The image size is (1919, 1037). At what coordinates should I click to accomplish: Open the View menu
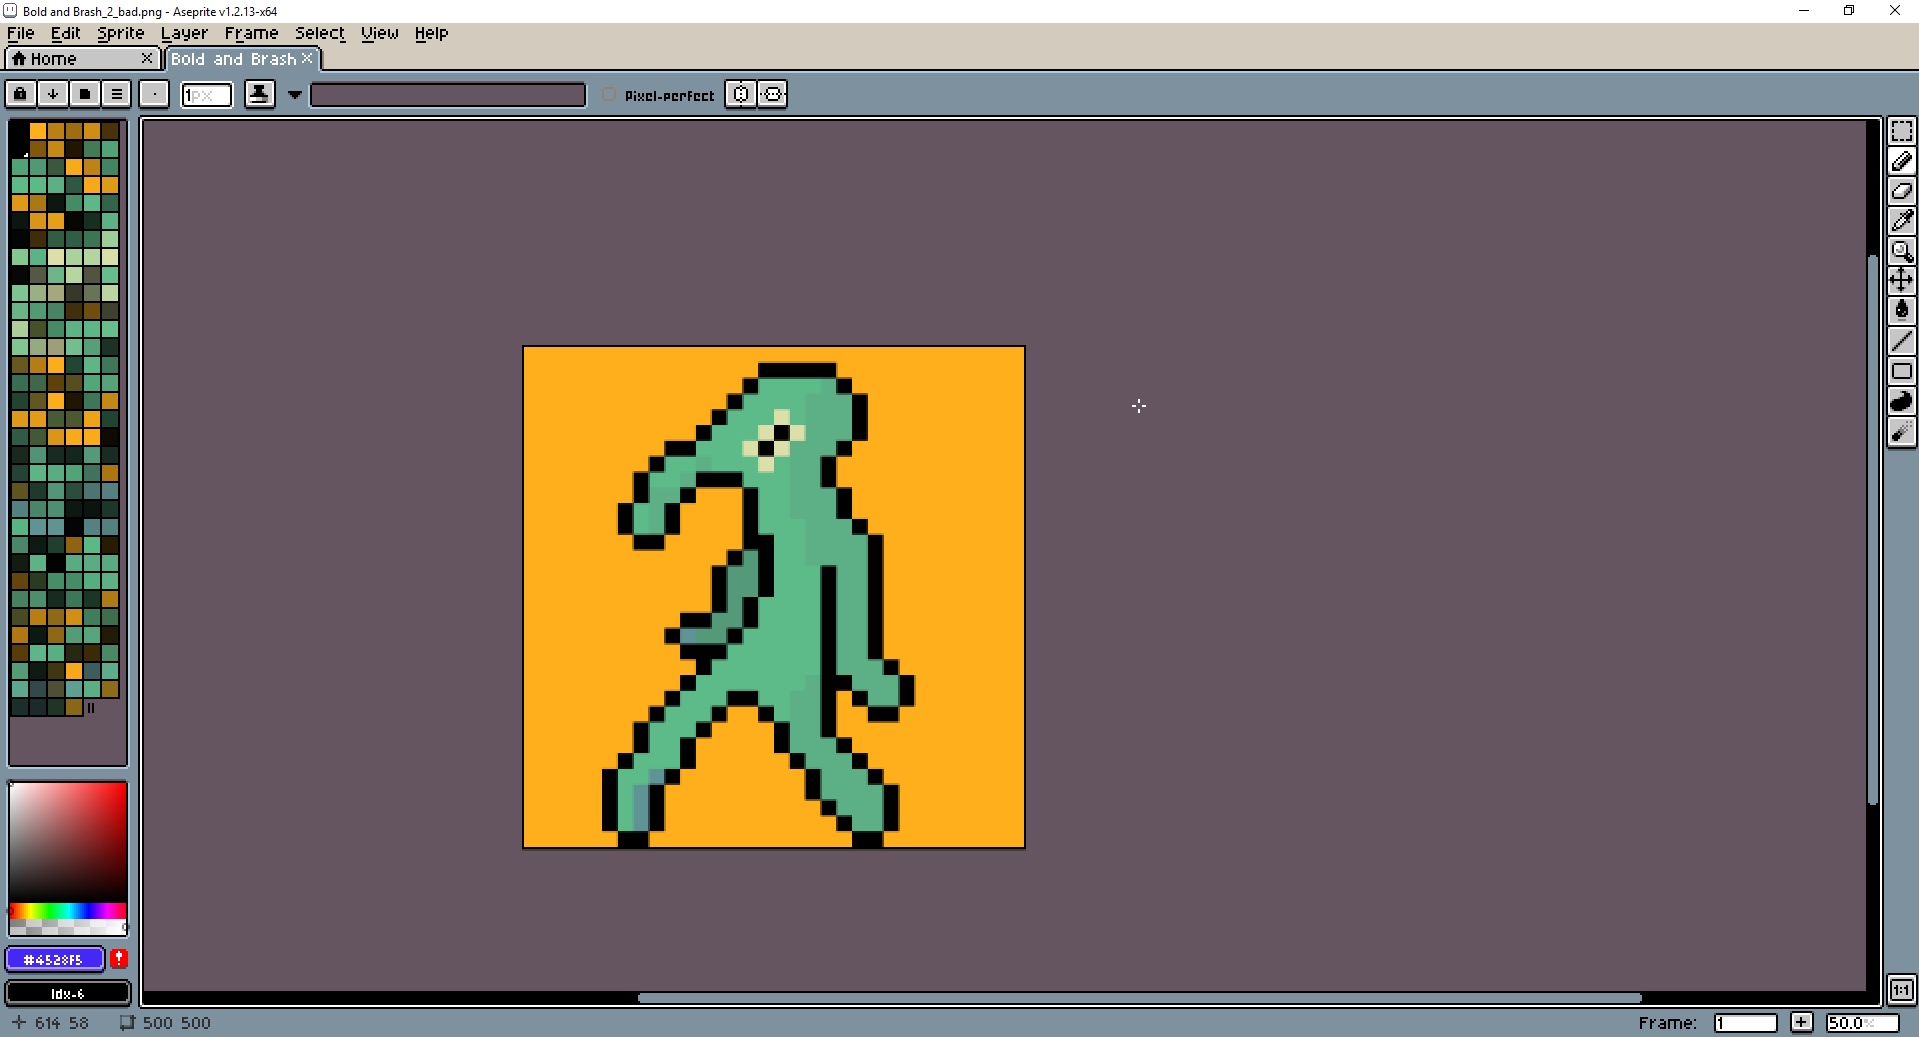point(379,33)
